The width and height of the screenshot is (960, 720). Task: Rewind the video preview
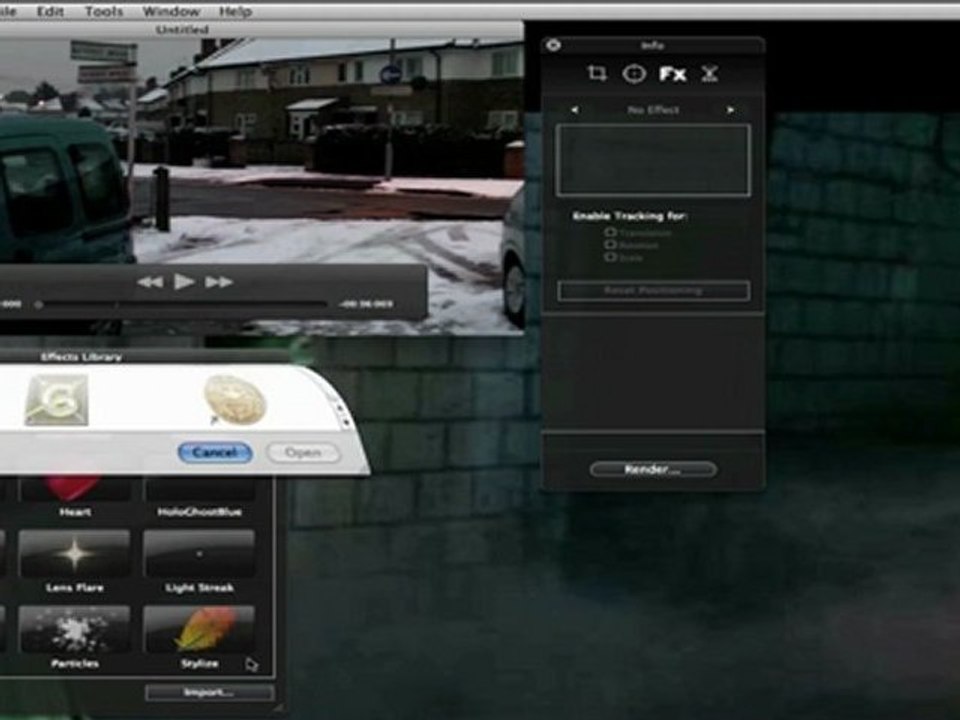(x=151, y=282)
